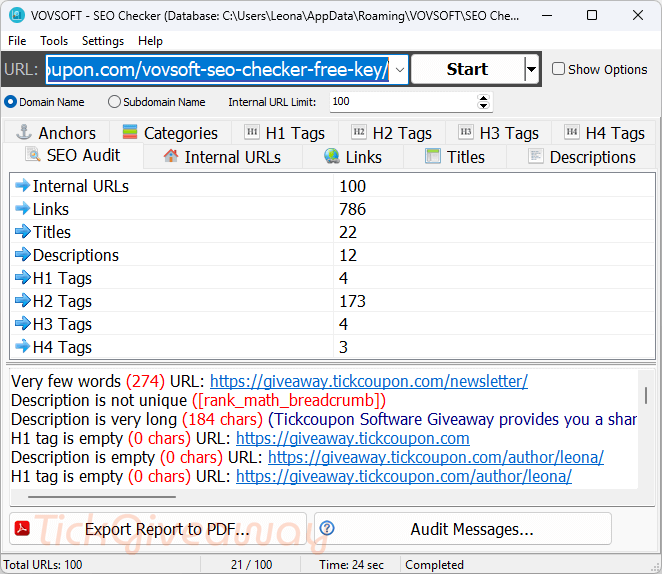
Task: Click the arrow icon beside Titles row
Action: click(22, 231)
